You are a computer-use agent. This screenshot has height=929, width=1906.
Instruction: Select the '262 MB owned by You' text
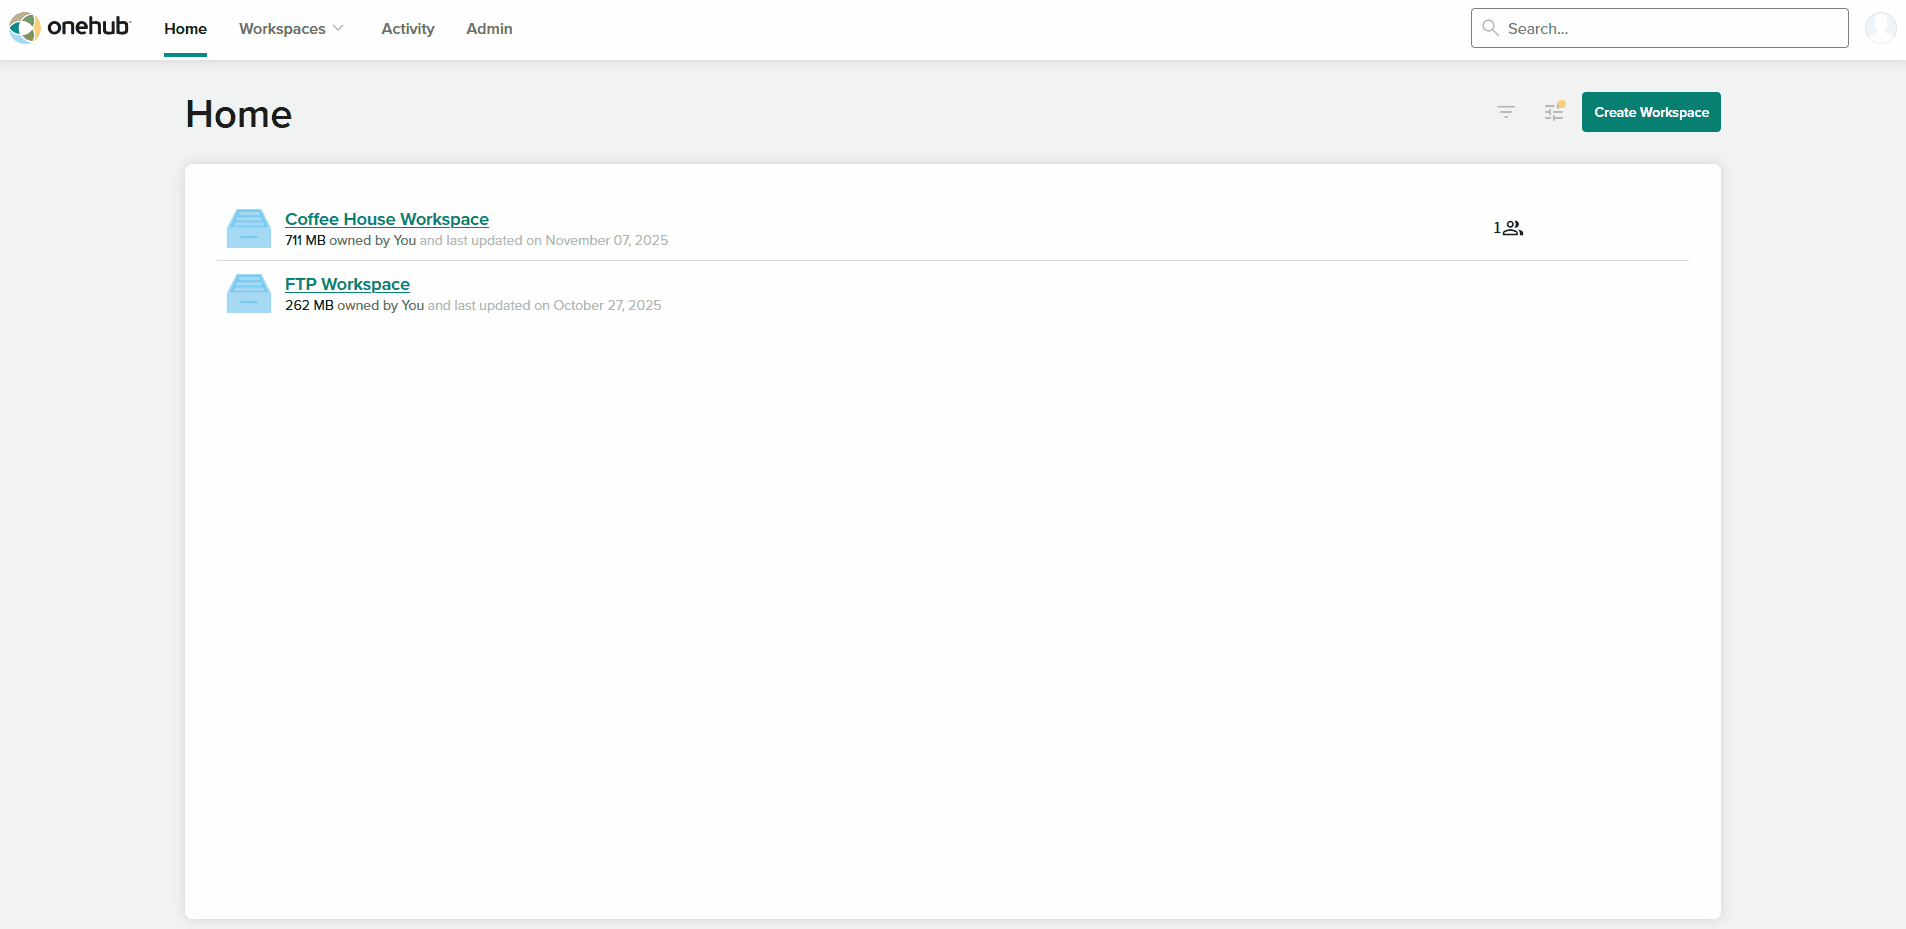[354, 305]
